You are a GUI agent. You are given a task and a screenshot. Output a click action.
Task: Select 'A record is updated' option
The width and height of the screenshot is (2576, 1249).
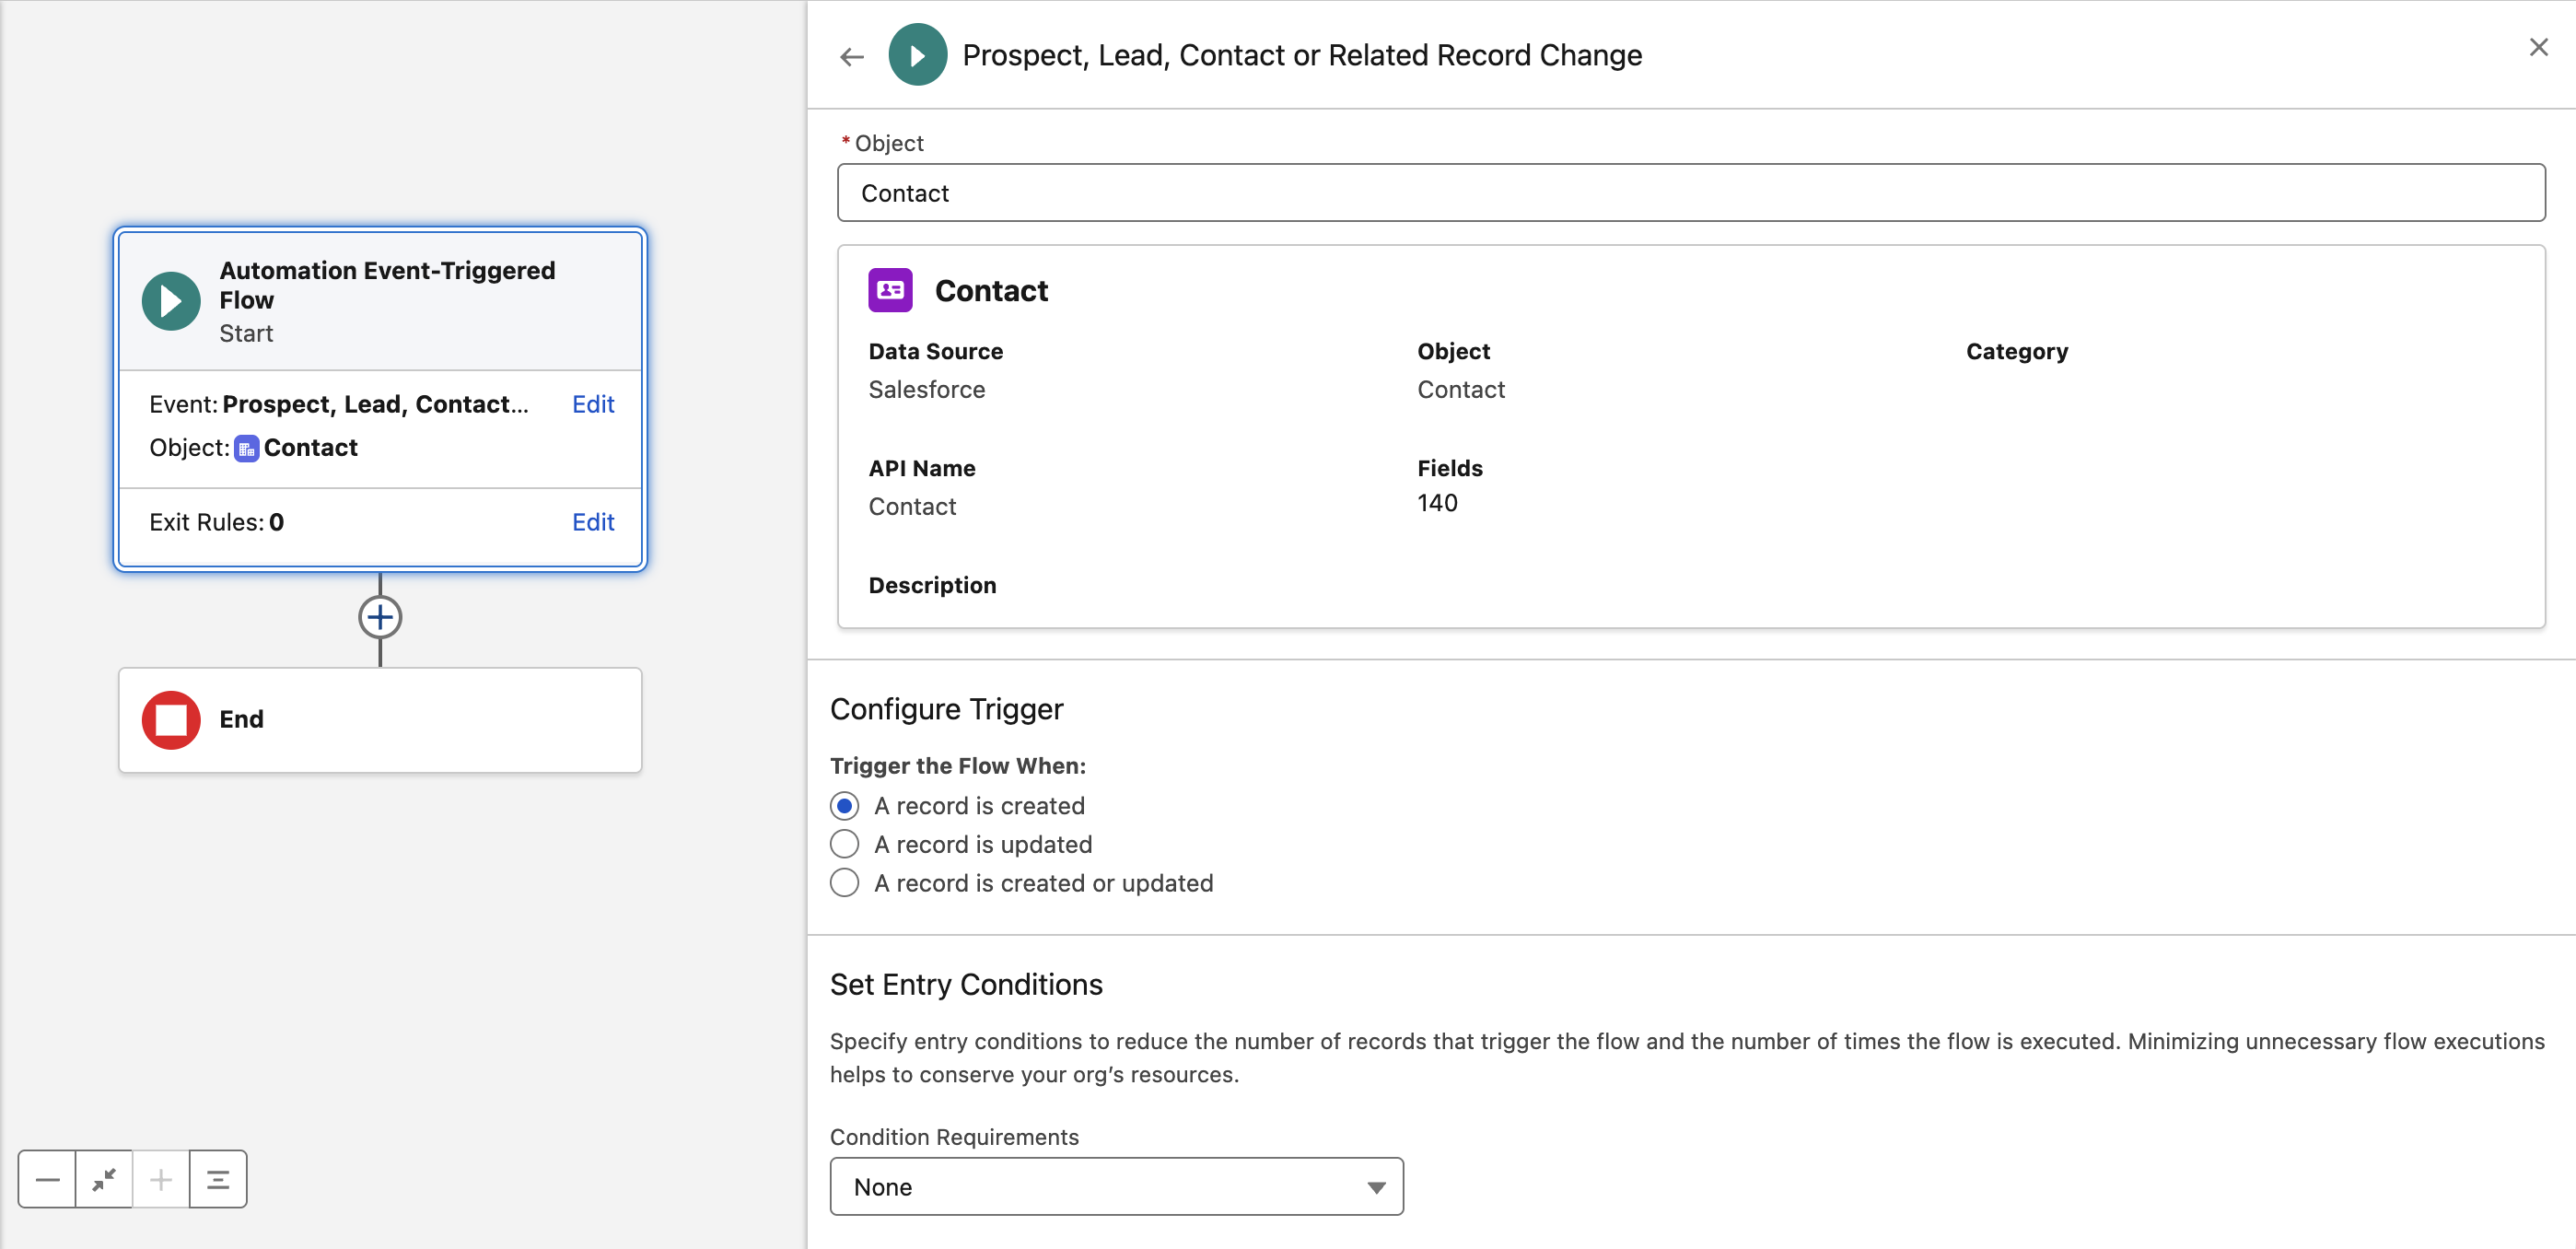pos(845,844)
